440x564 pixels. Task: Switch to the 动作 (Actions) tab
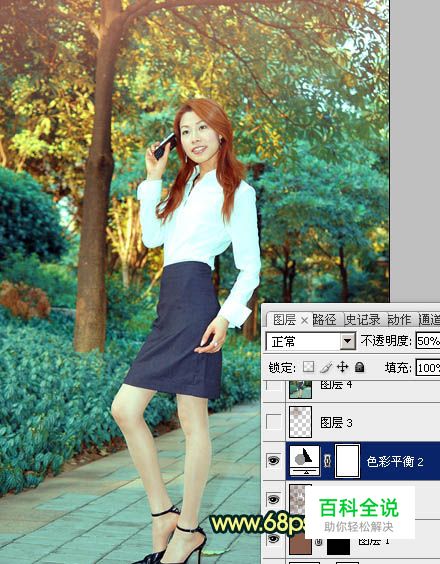click(x=399, y=319)
